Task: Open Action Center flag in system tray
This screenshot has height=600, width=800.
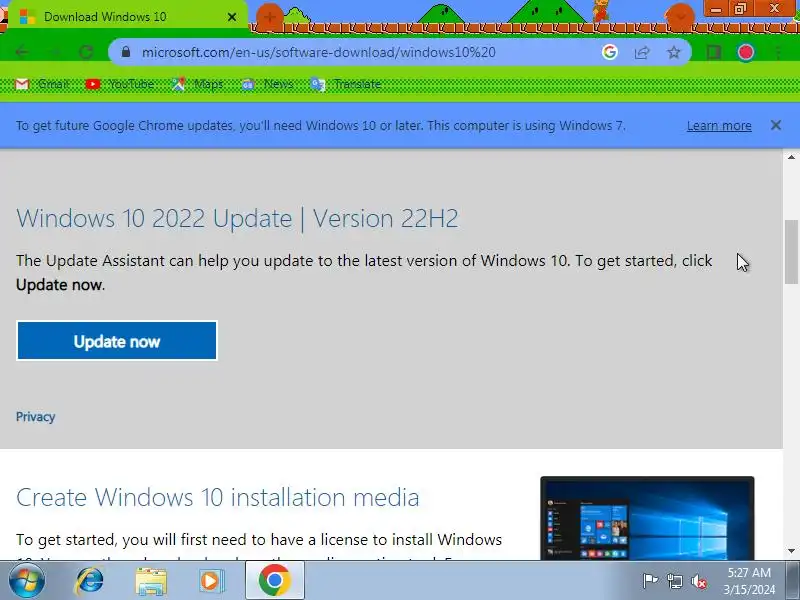Action: click(x=649, y=581)
